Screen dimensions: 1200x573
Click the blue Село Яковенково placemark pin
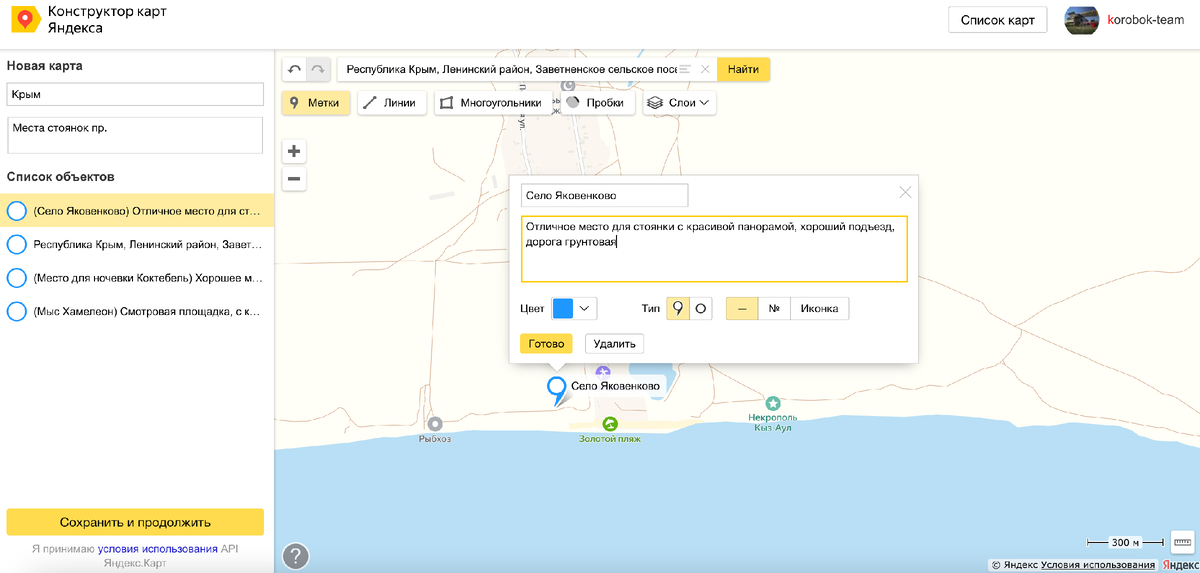click(556, 389)
